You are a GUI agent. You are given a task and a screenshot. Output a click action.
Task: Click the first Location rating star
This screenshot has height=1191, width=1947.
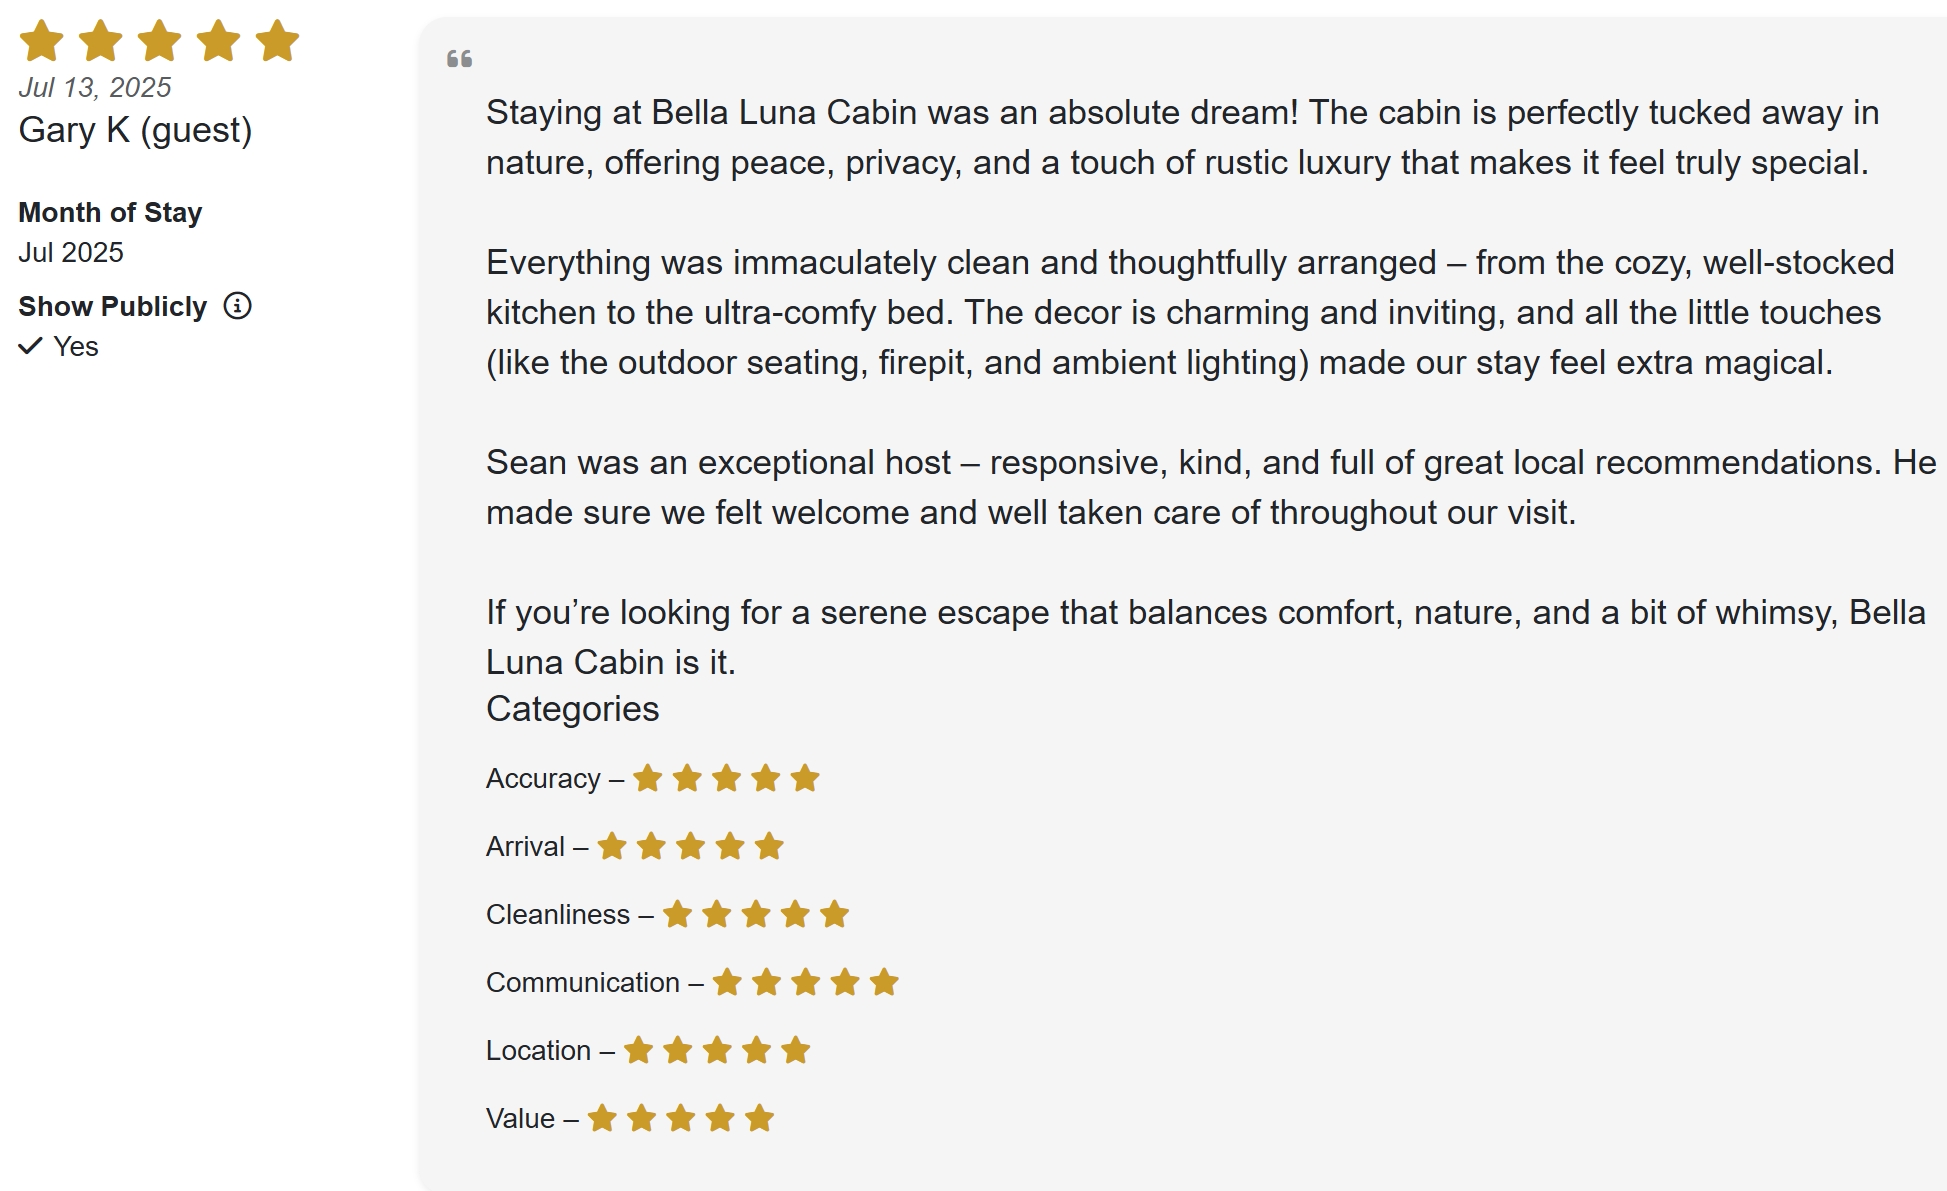pyautogui.click(x=639, y=1050)
